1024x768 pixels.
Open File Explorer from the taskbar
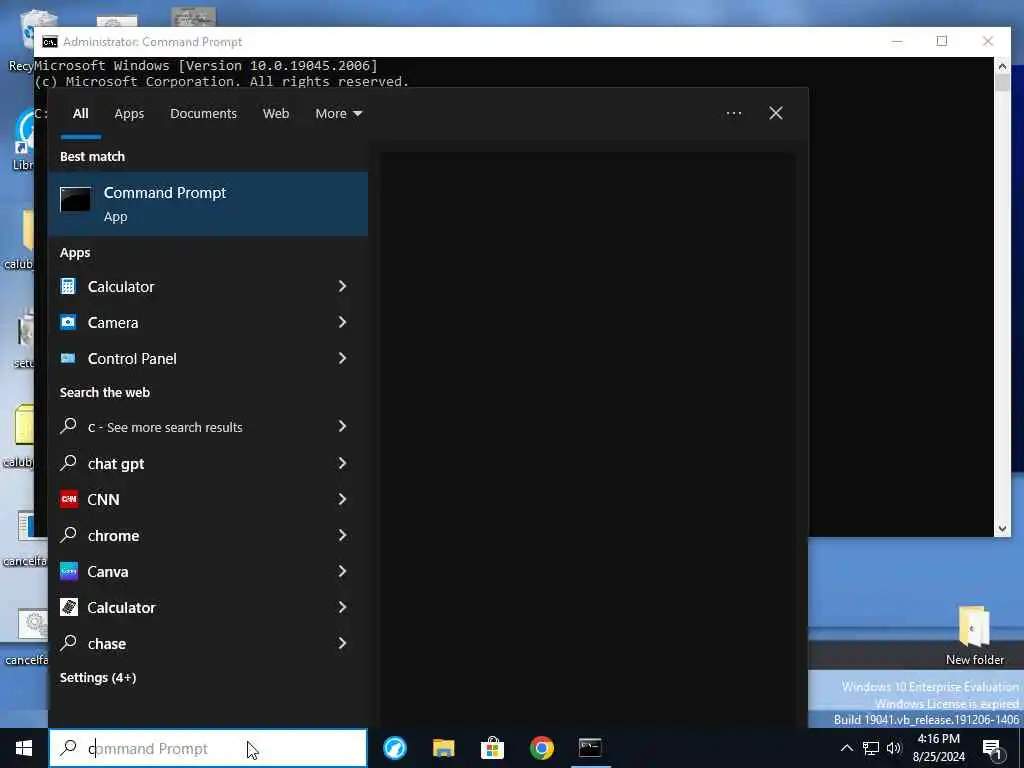[443, 748]
